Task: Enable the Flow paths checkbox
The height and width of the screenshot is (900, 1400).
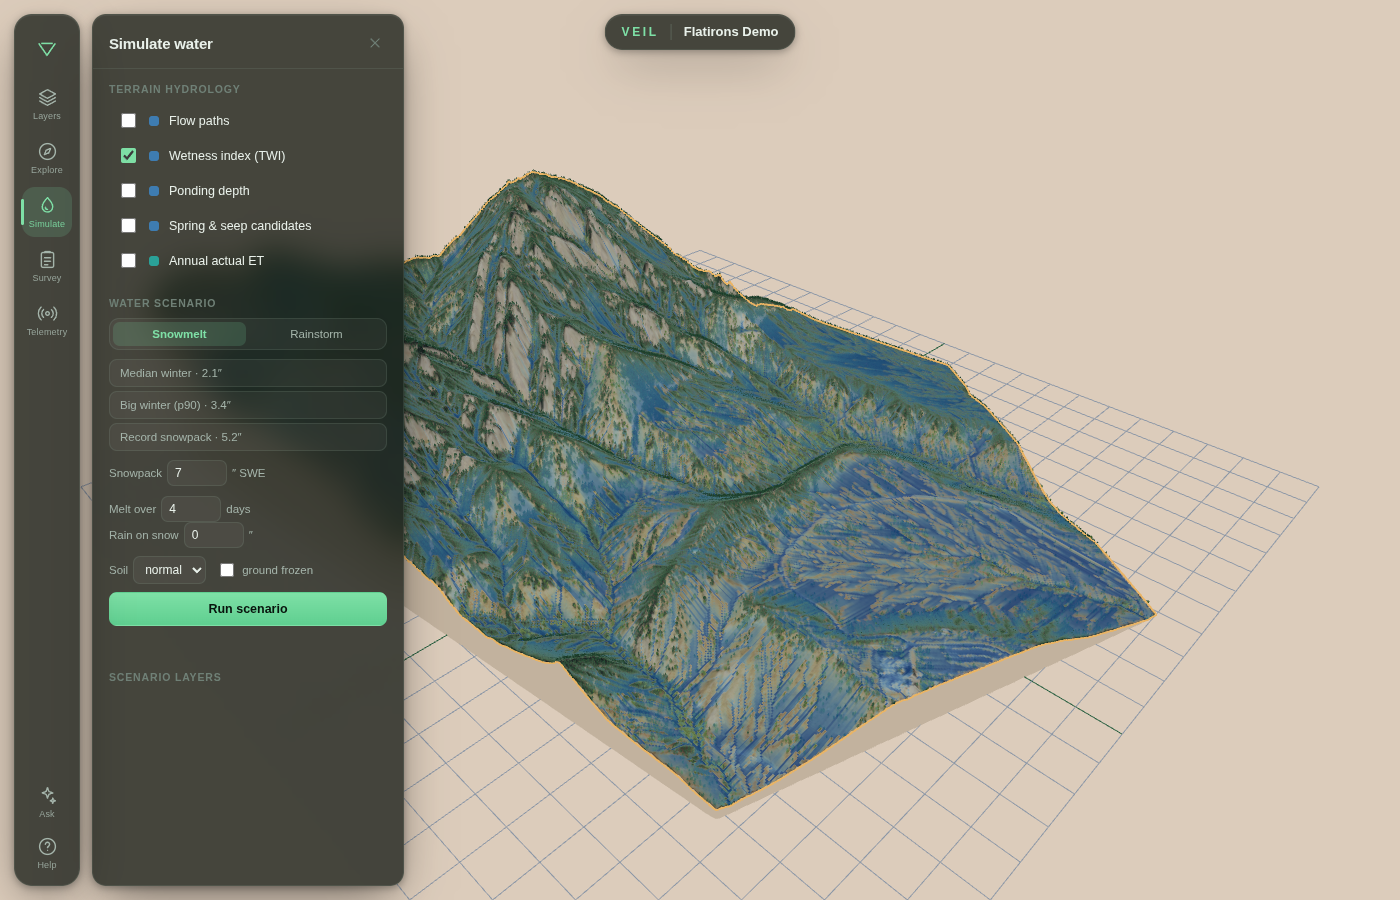Action: pos(128,121)
